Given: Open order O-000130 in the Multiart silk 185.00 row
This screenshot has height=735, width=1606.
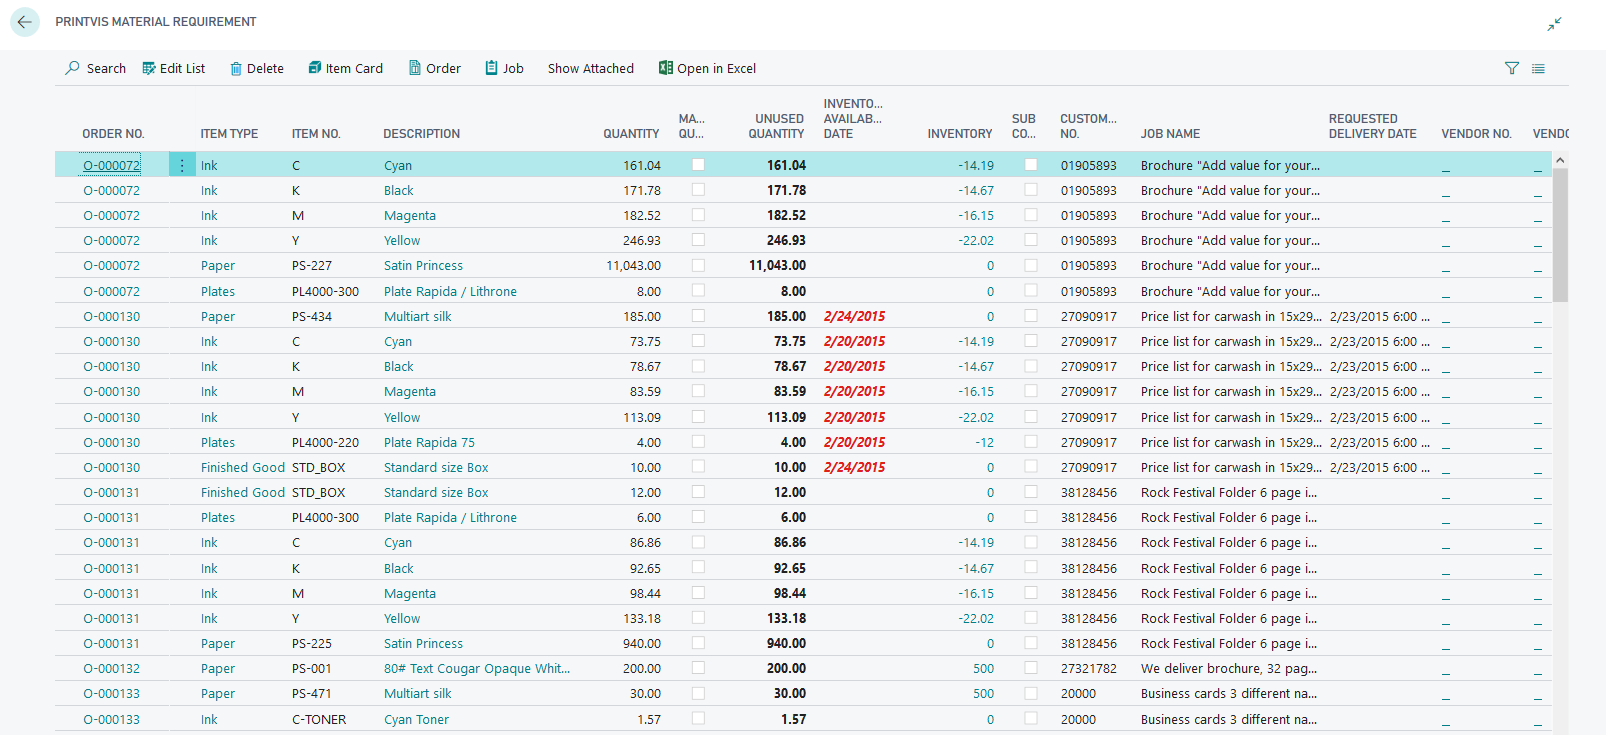Looking at the screenshot, I should [111, 316].
